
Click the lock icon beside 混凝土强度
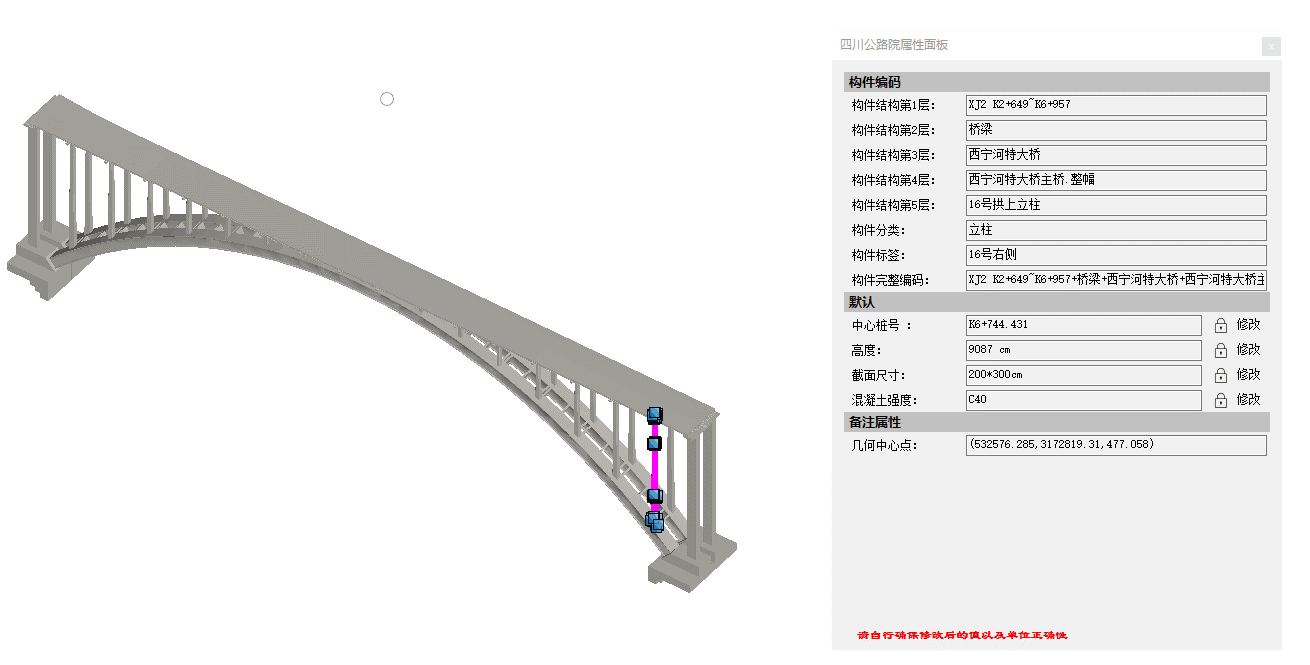pos(1221,399)
